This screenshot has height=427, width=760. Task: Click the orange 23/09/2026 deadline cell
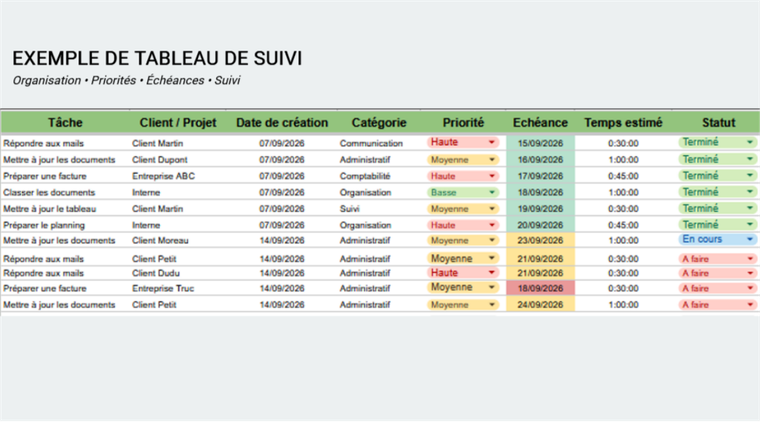(540, 240)
